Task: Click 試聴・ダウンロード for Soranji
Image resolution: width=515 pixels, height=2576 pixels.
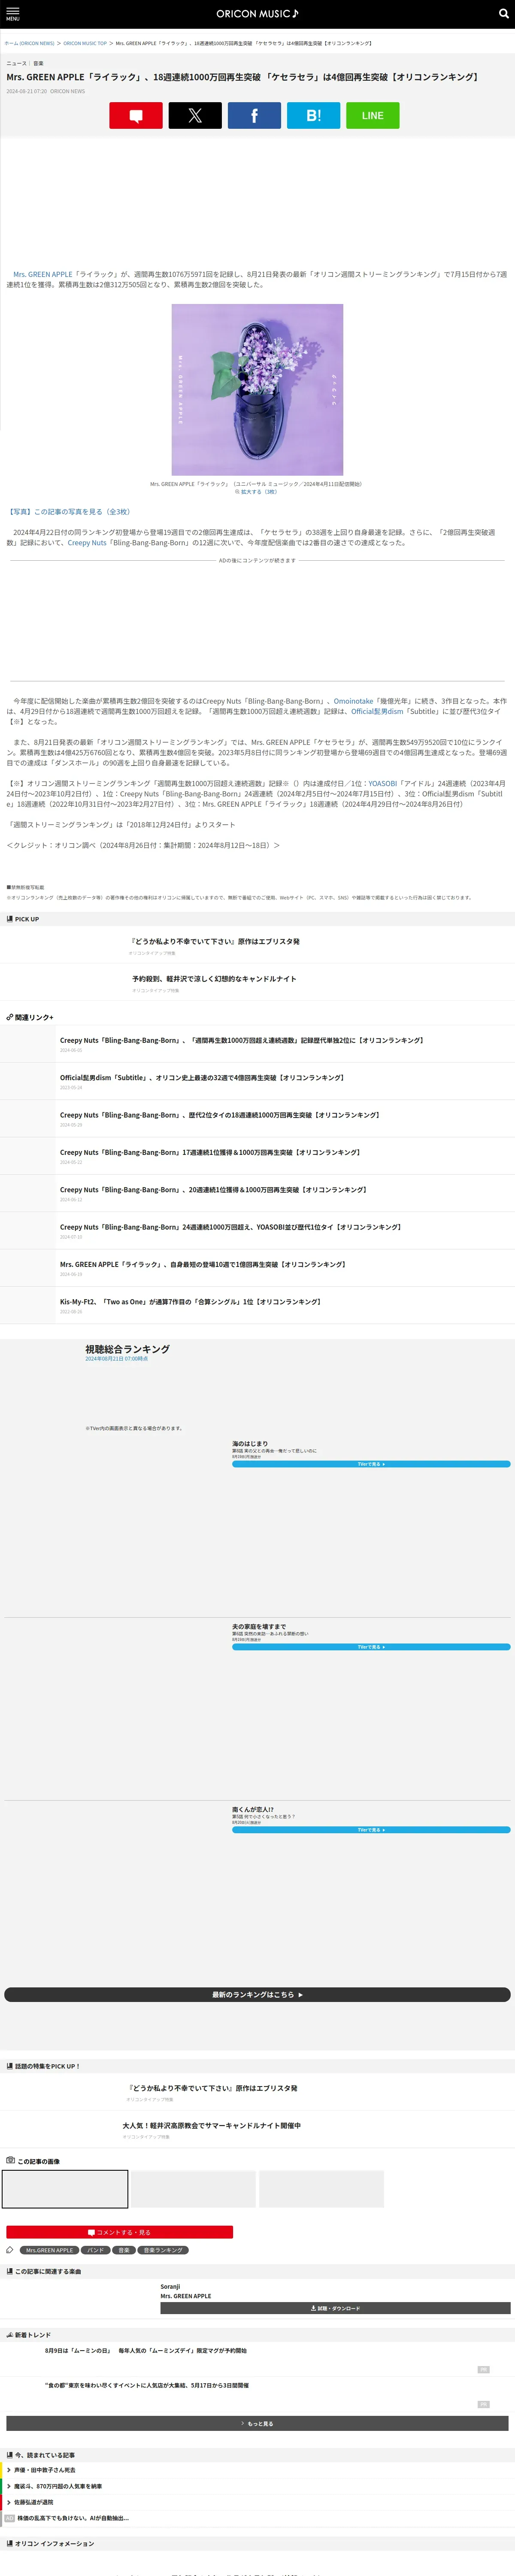Action: (335, 2309)
